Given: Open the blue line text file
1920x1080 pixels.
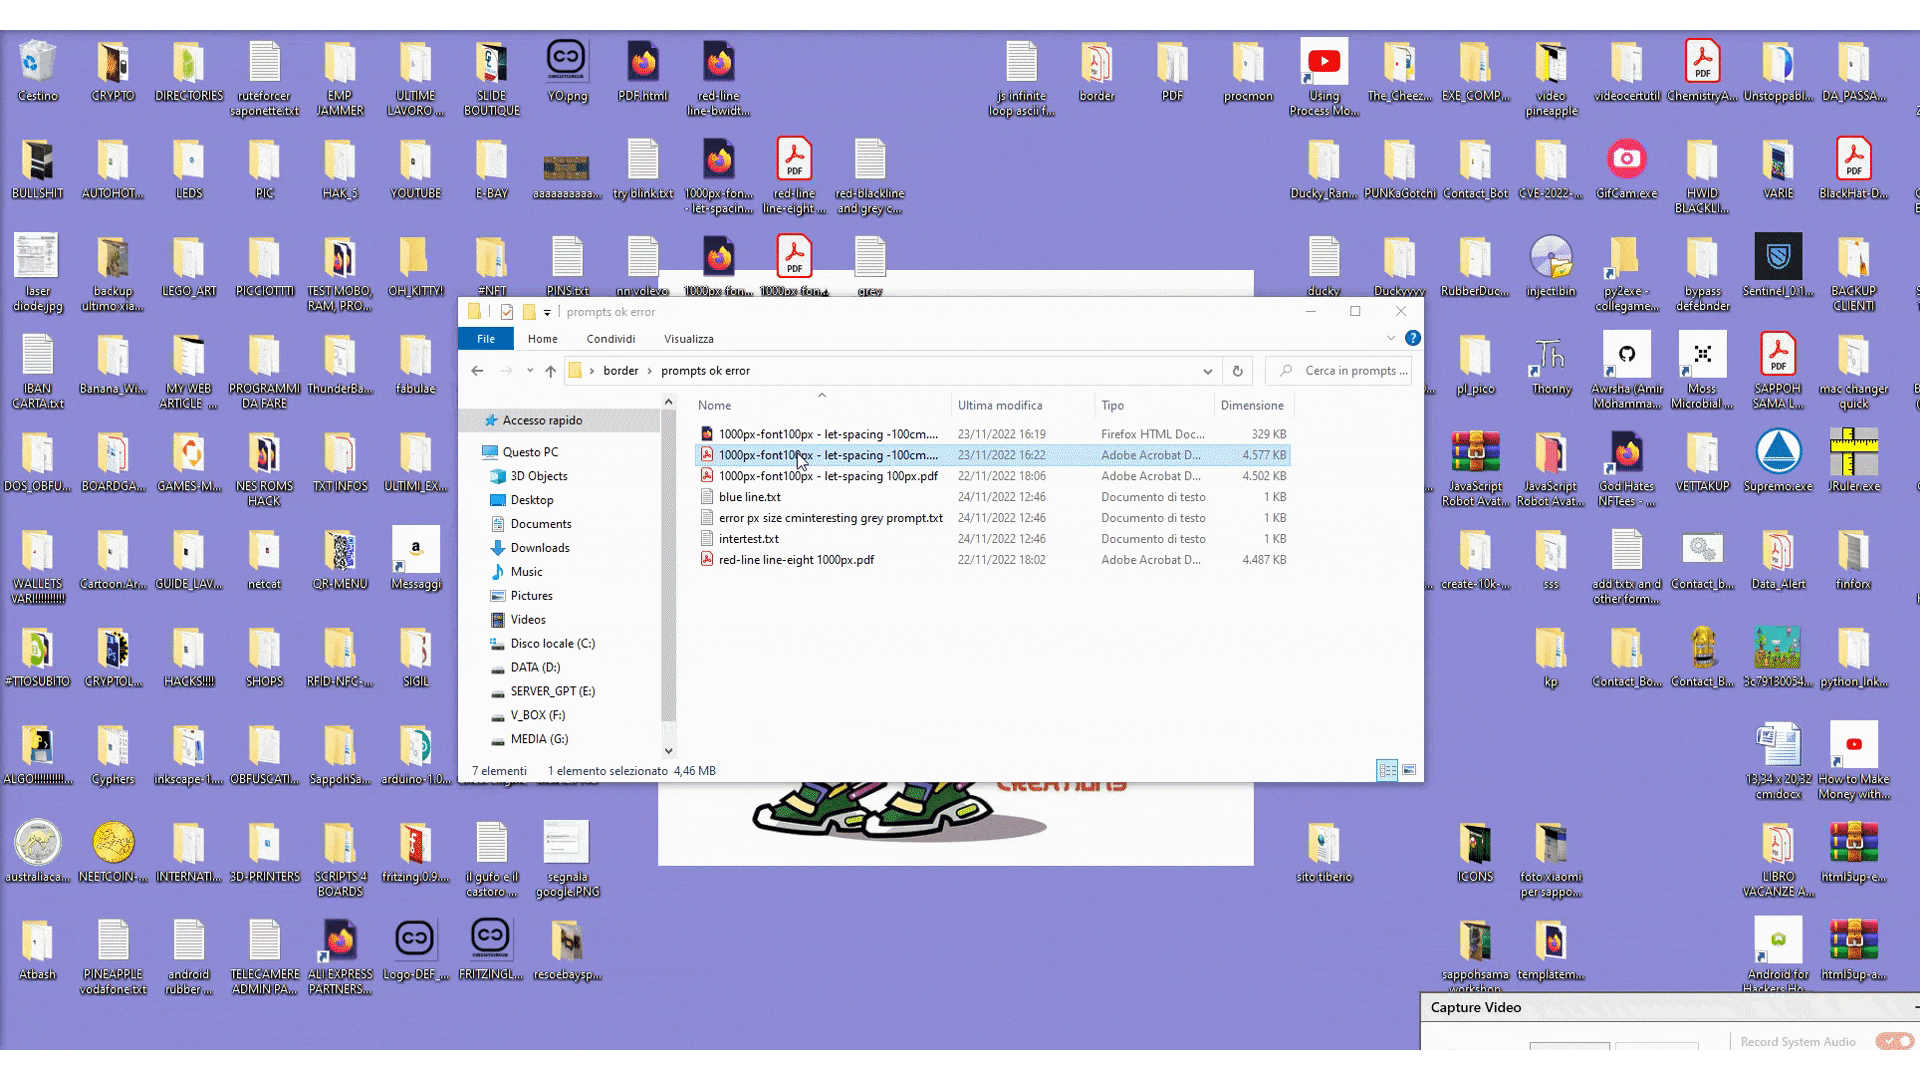Looking at the screenshot, I should click(x=749, y=496).
